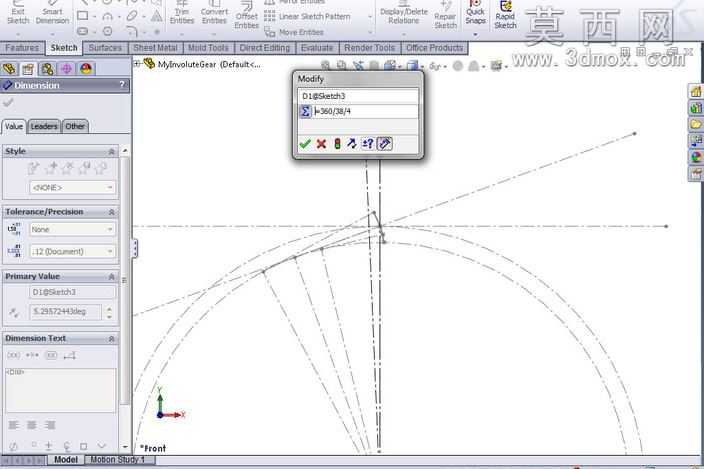Switch to the Other tab
The width and height of the screenshot is (704, 469).
(75, 127)
